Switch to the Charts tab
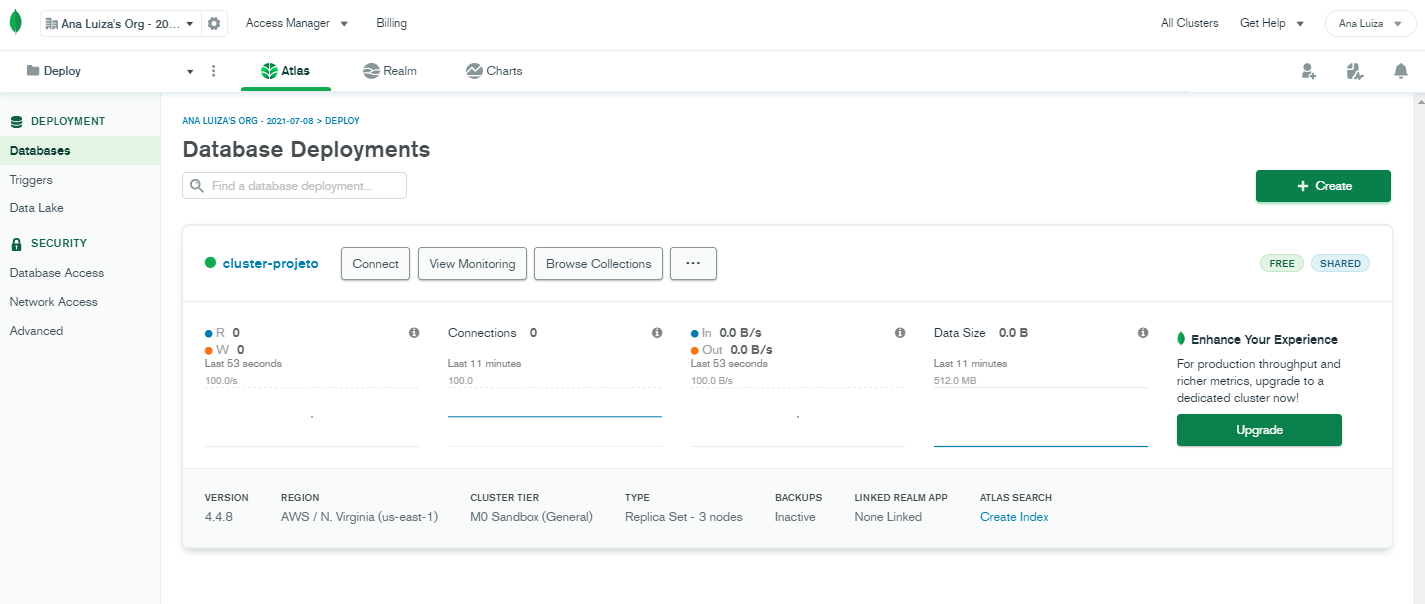 [x=494, y=71]
